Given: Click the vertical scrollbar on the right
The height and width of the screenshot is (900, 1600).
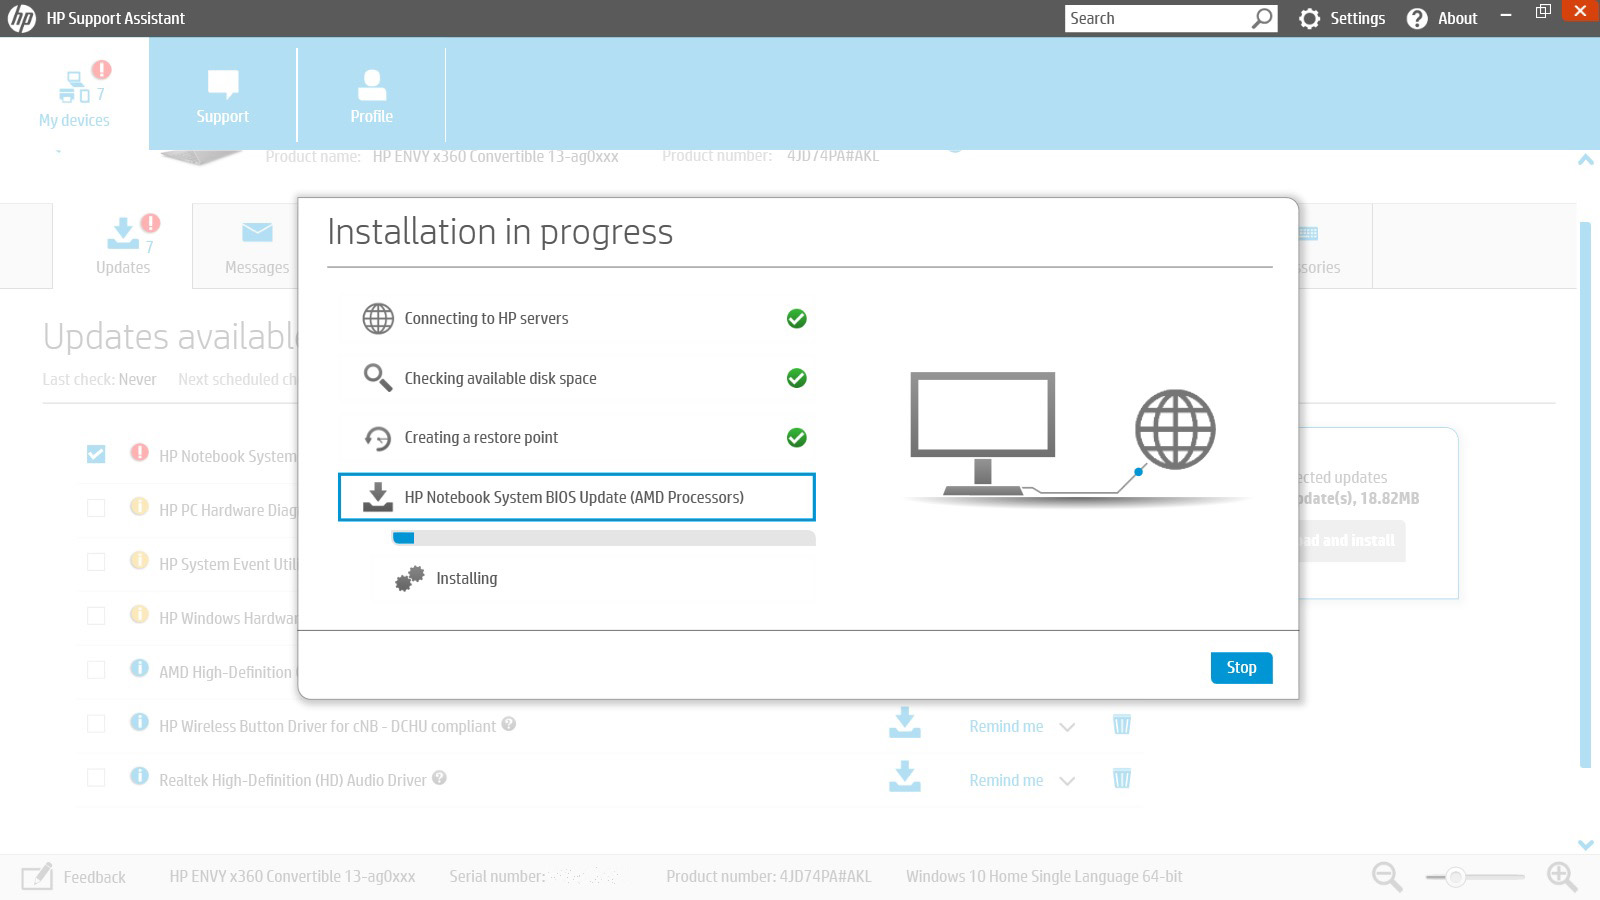Looking at the screenshot, I should (x=1585, y=495).
